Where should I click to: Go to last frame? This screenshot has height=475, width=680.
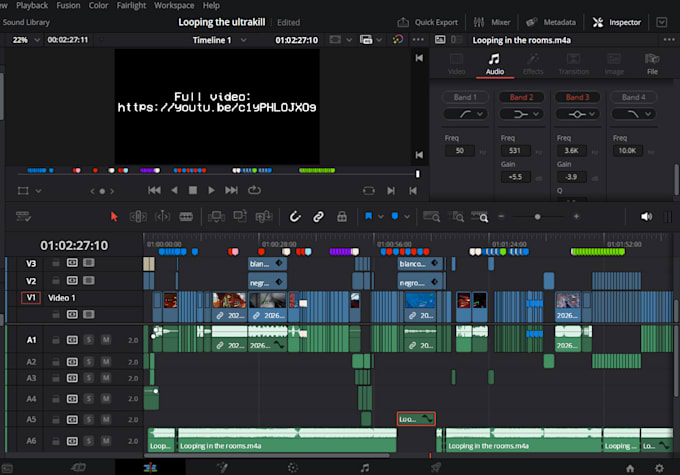(231, 190)
